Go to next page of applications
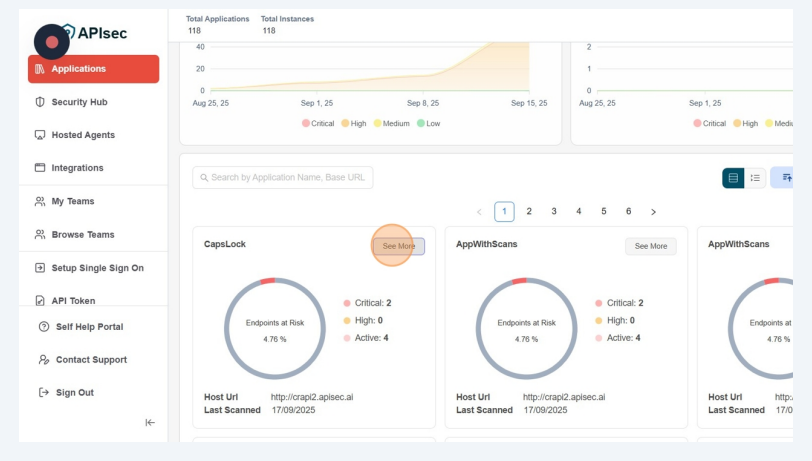812x461 pixels. (653, 212)
